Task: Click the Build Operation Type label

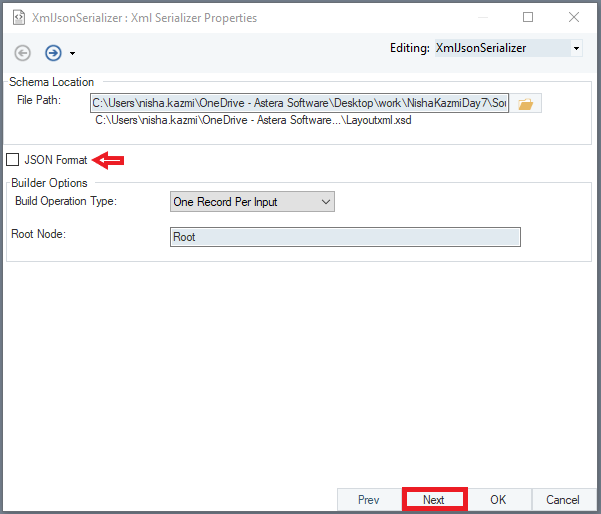Action: point(66,202)
